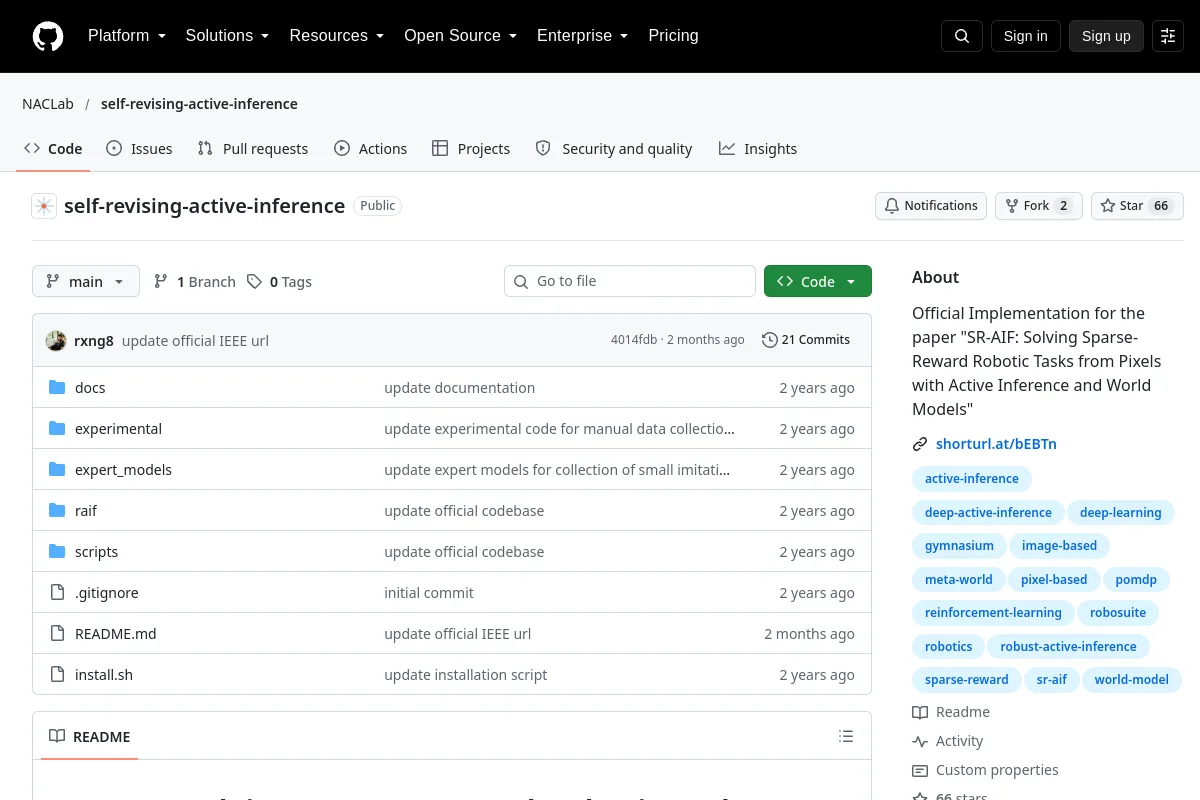Viewport: 1200px width, 800px height.
Task: Open the scripts folder icon
Action: point(57,552)
